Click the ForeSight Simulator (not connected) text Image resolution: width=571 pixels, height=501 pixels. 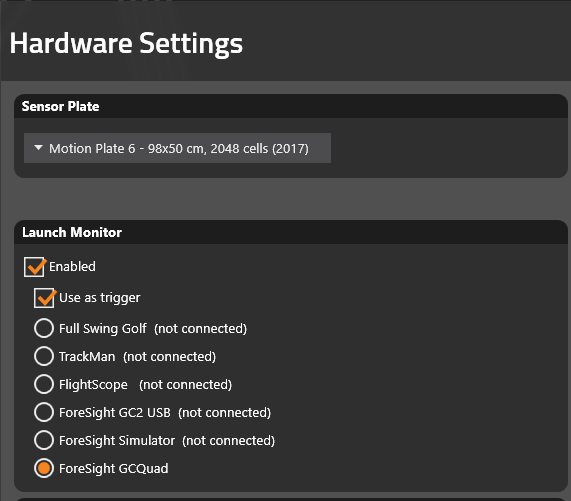point(167,441)
